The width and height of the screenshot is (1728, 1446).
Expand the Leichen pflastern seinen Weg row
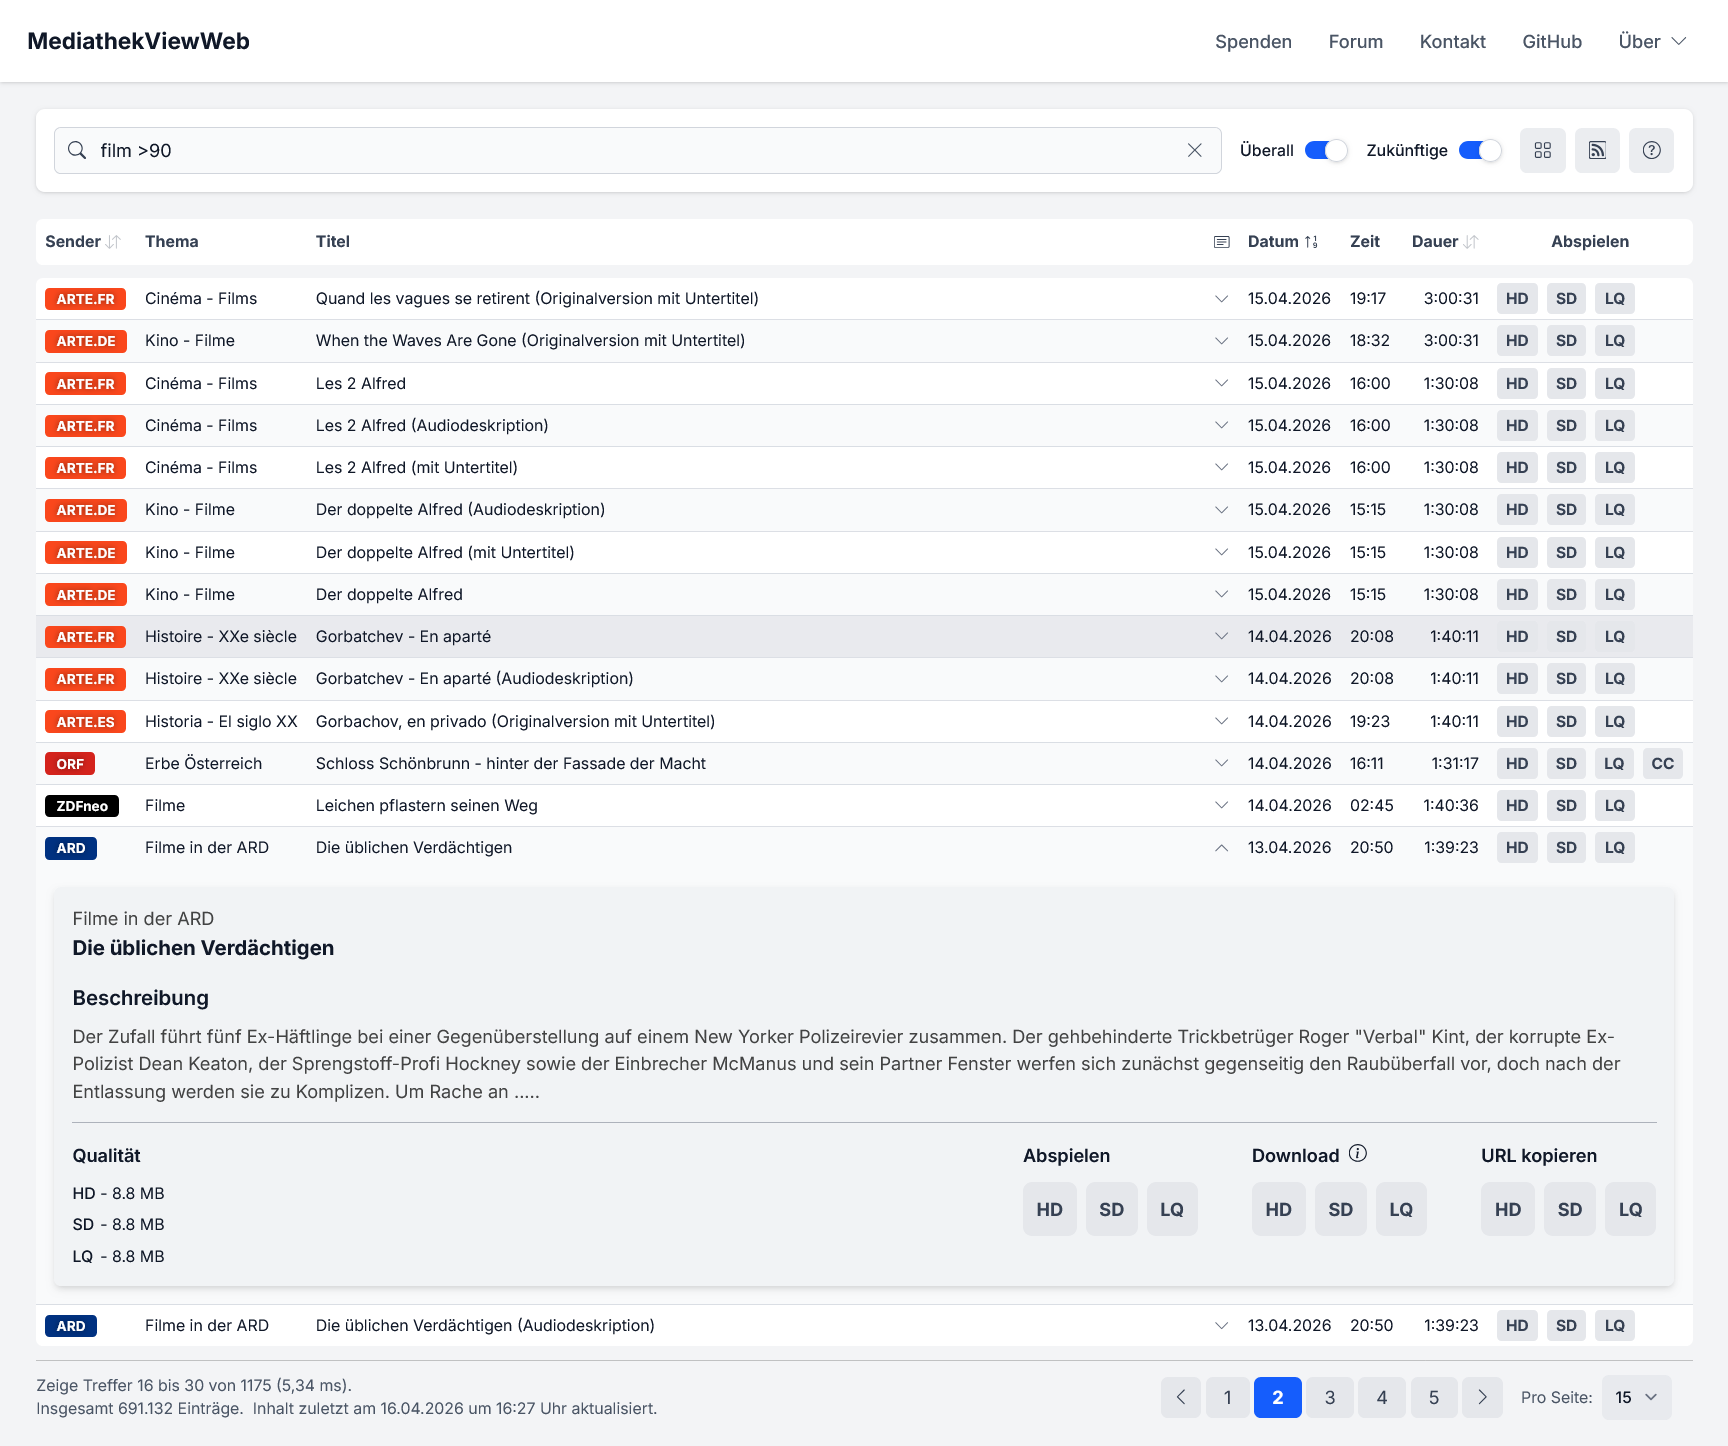tap(1221, 806)
